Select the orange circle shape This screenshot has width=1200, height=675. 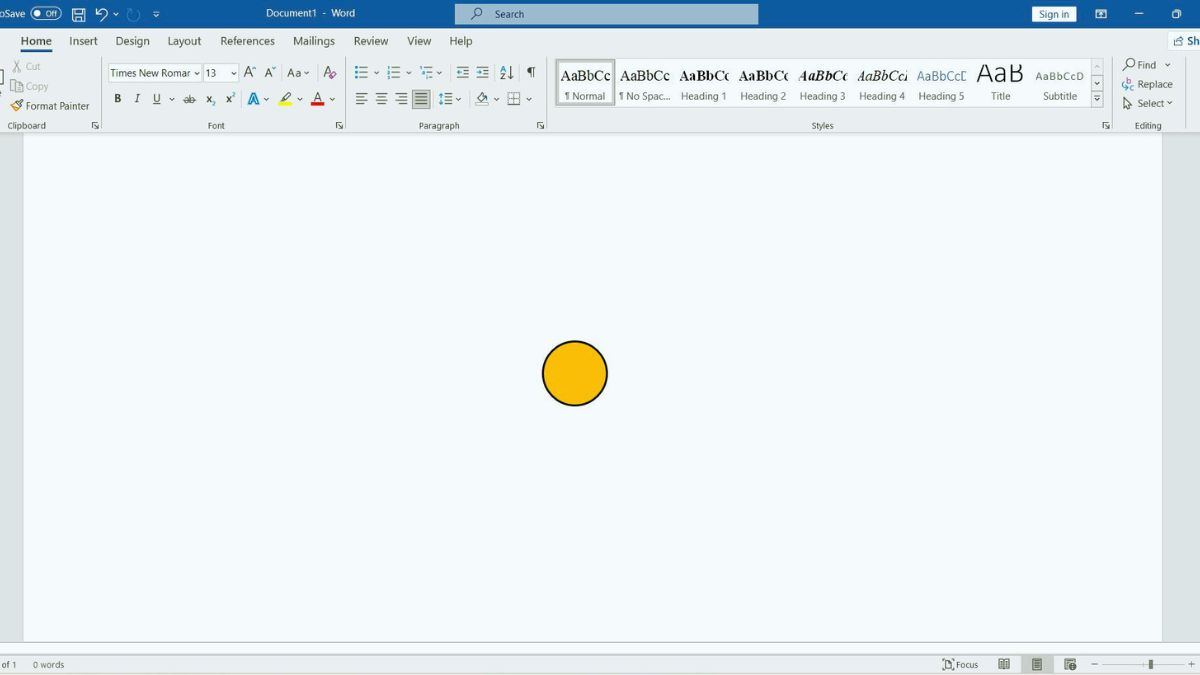pos(575,374)
